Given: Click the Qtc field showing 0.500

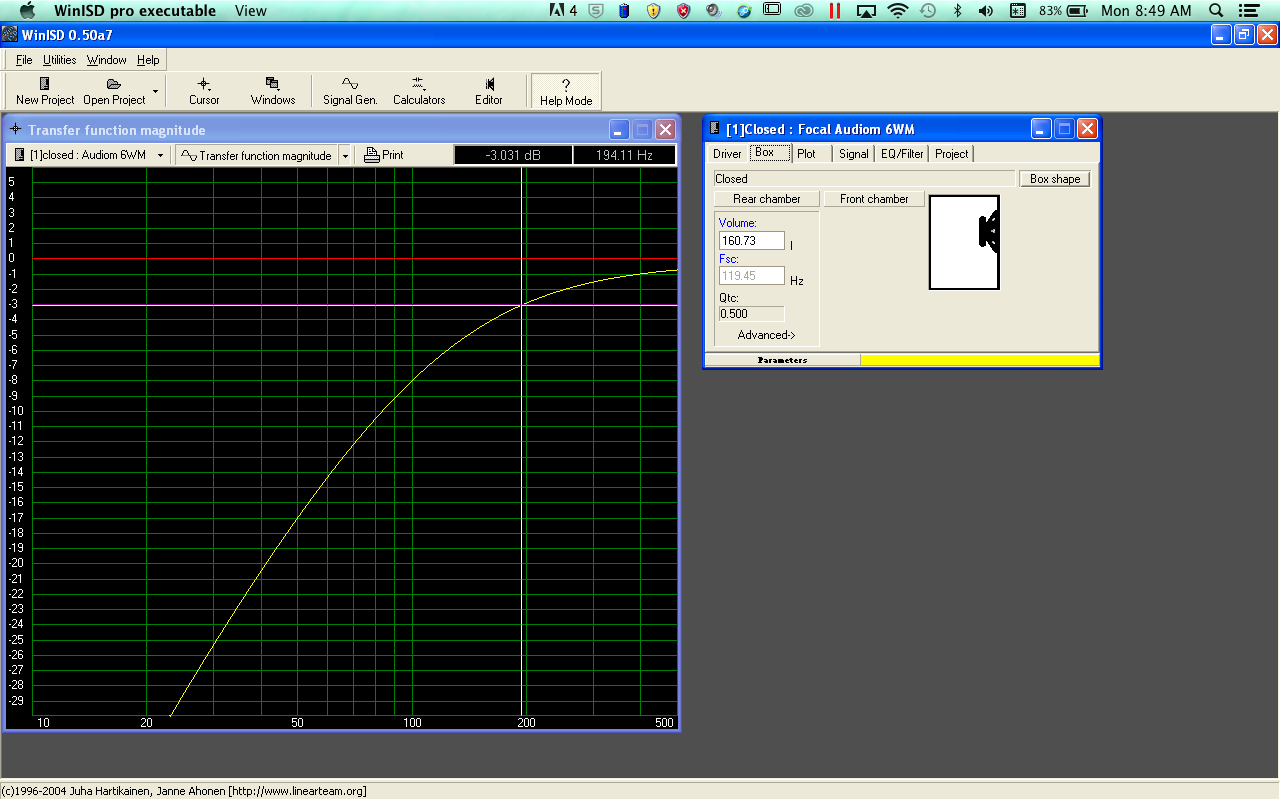Looking at the screenshot, I should click(x=752, y=313).
